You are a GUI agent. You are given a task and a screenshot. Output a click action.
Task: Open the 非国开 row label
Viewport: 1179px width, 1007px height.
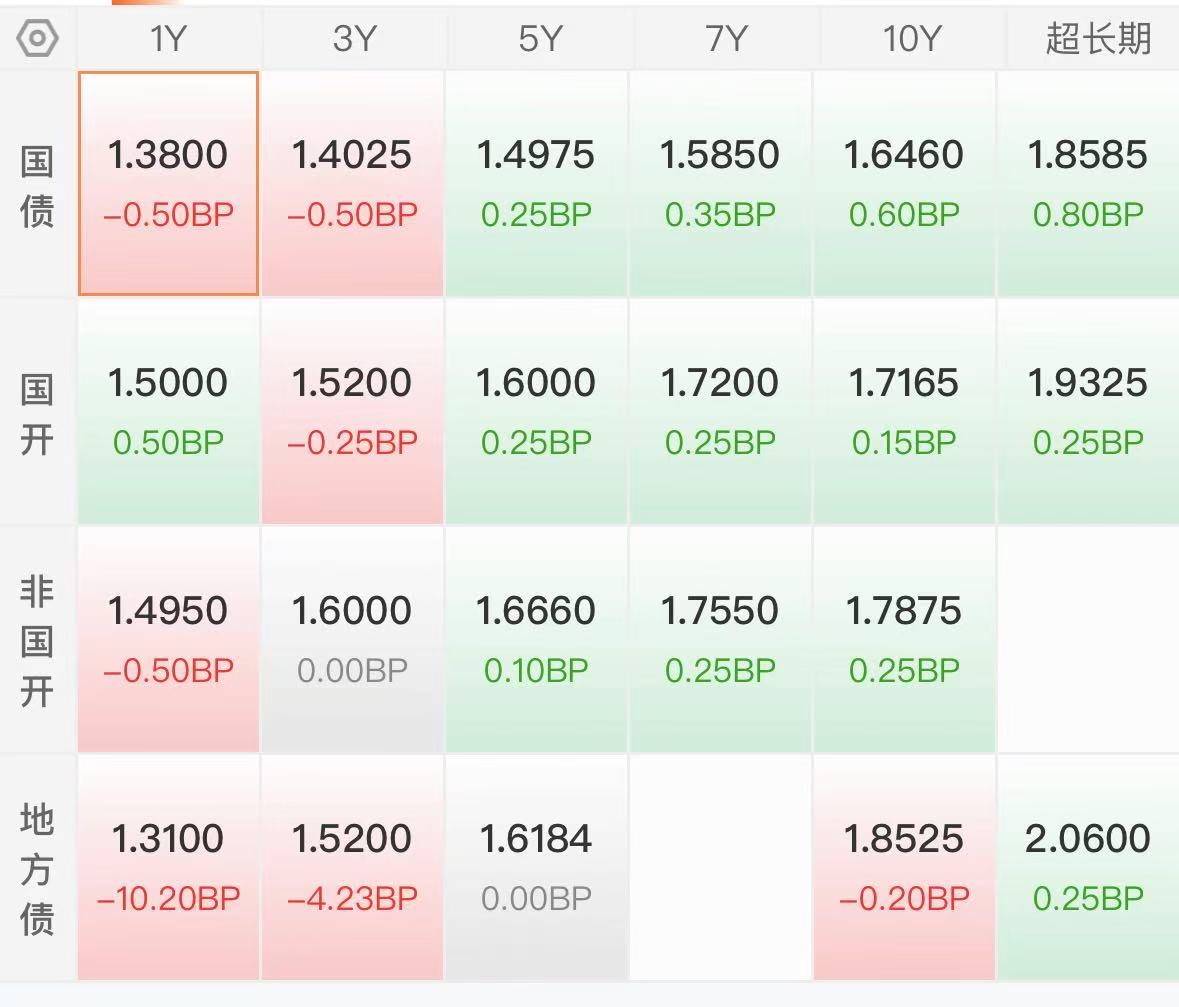pos(37,642)
